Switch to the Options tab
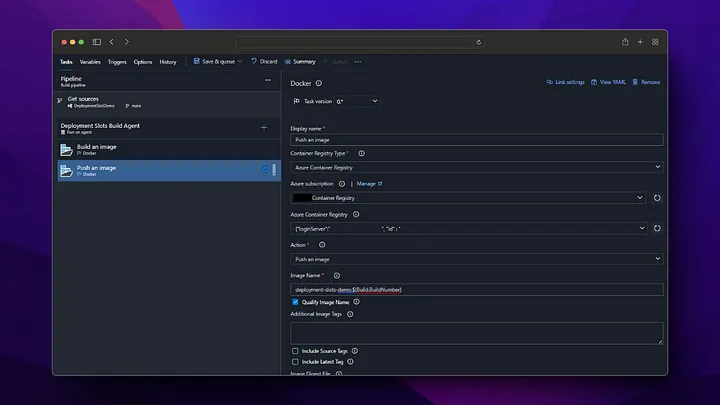This screenshot has width=720, height=405. coord(143,62)
